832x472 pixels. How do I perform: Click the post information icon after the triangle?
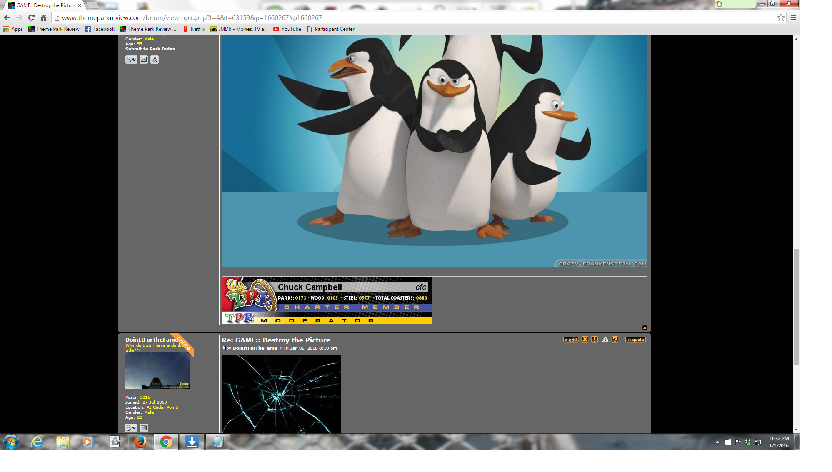click(x=615, y=339)
